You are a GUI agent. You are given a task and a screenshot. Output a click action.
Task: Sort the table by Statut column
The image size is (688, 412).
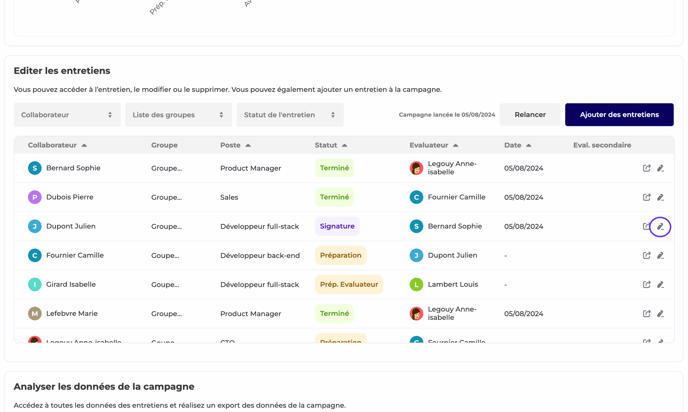click(x=331, y=145)
